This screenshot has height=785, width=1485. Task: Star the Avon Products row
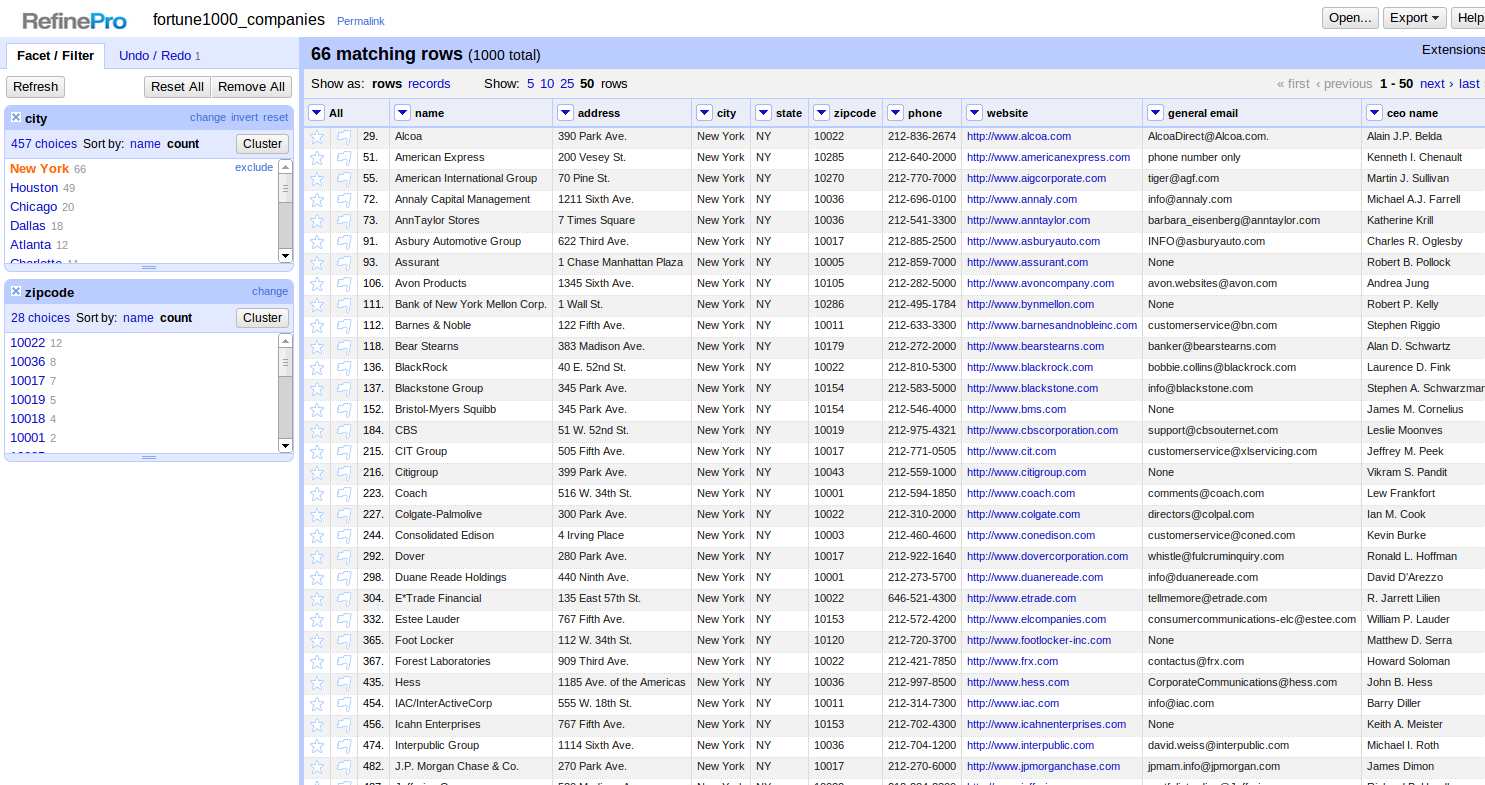[317, 284]
